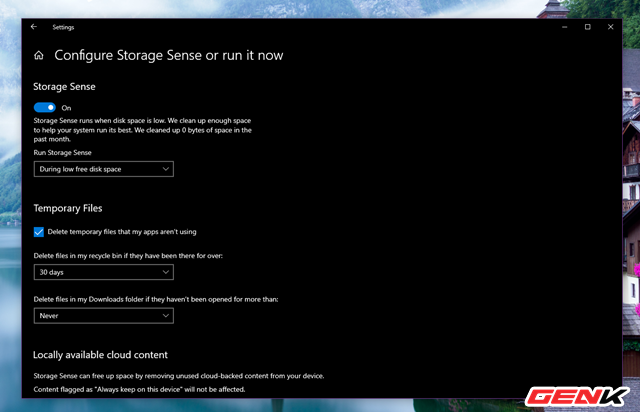640x412 pixels.
Task: Uncheck Delete temporary files that apps aren't using
Action: [39, 231]
